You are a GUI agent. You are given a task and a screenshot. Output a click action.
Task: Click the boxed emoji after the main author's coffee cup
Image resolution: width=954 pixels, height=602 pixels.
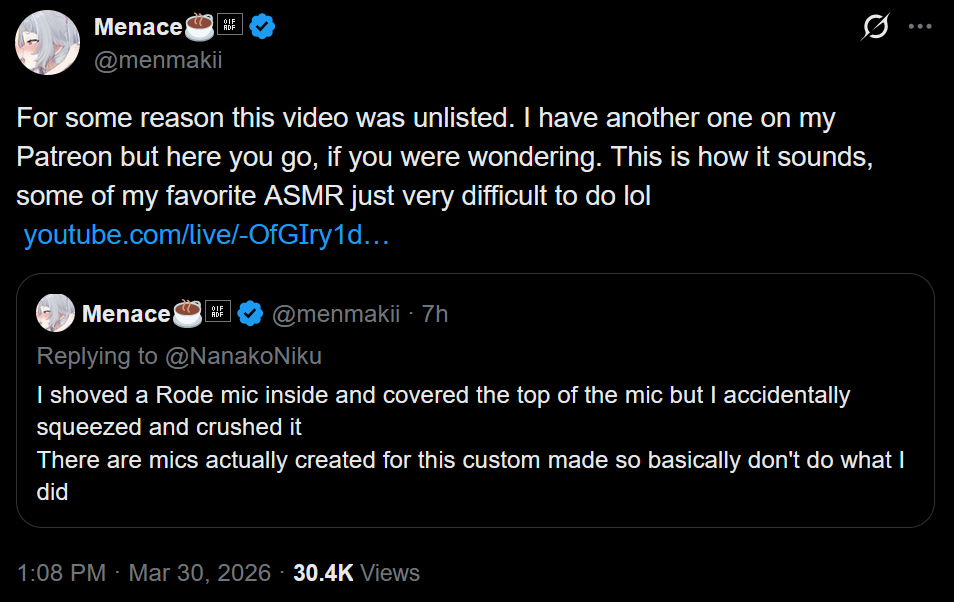(x=232, y=27)
